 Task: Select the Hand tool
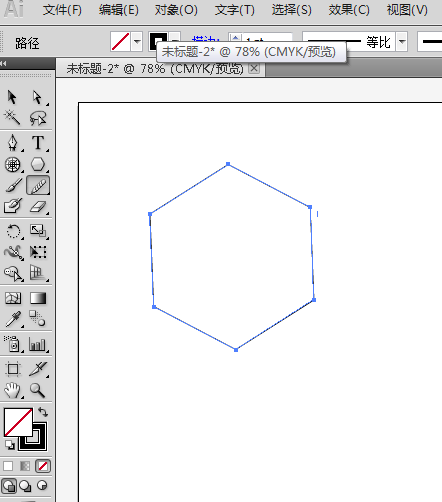coord(13,390)
